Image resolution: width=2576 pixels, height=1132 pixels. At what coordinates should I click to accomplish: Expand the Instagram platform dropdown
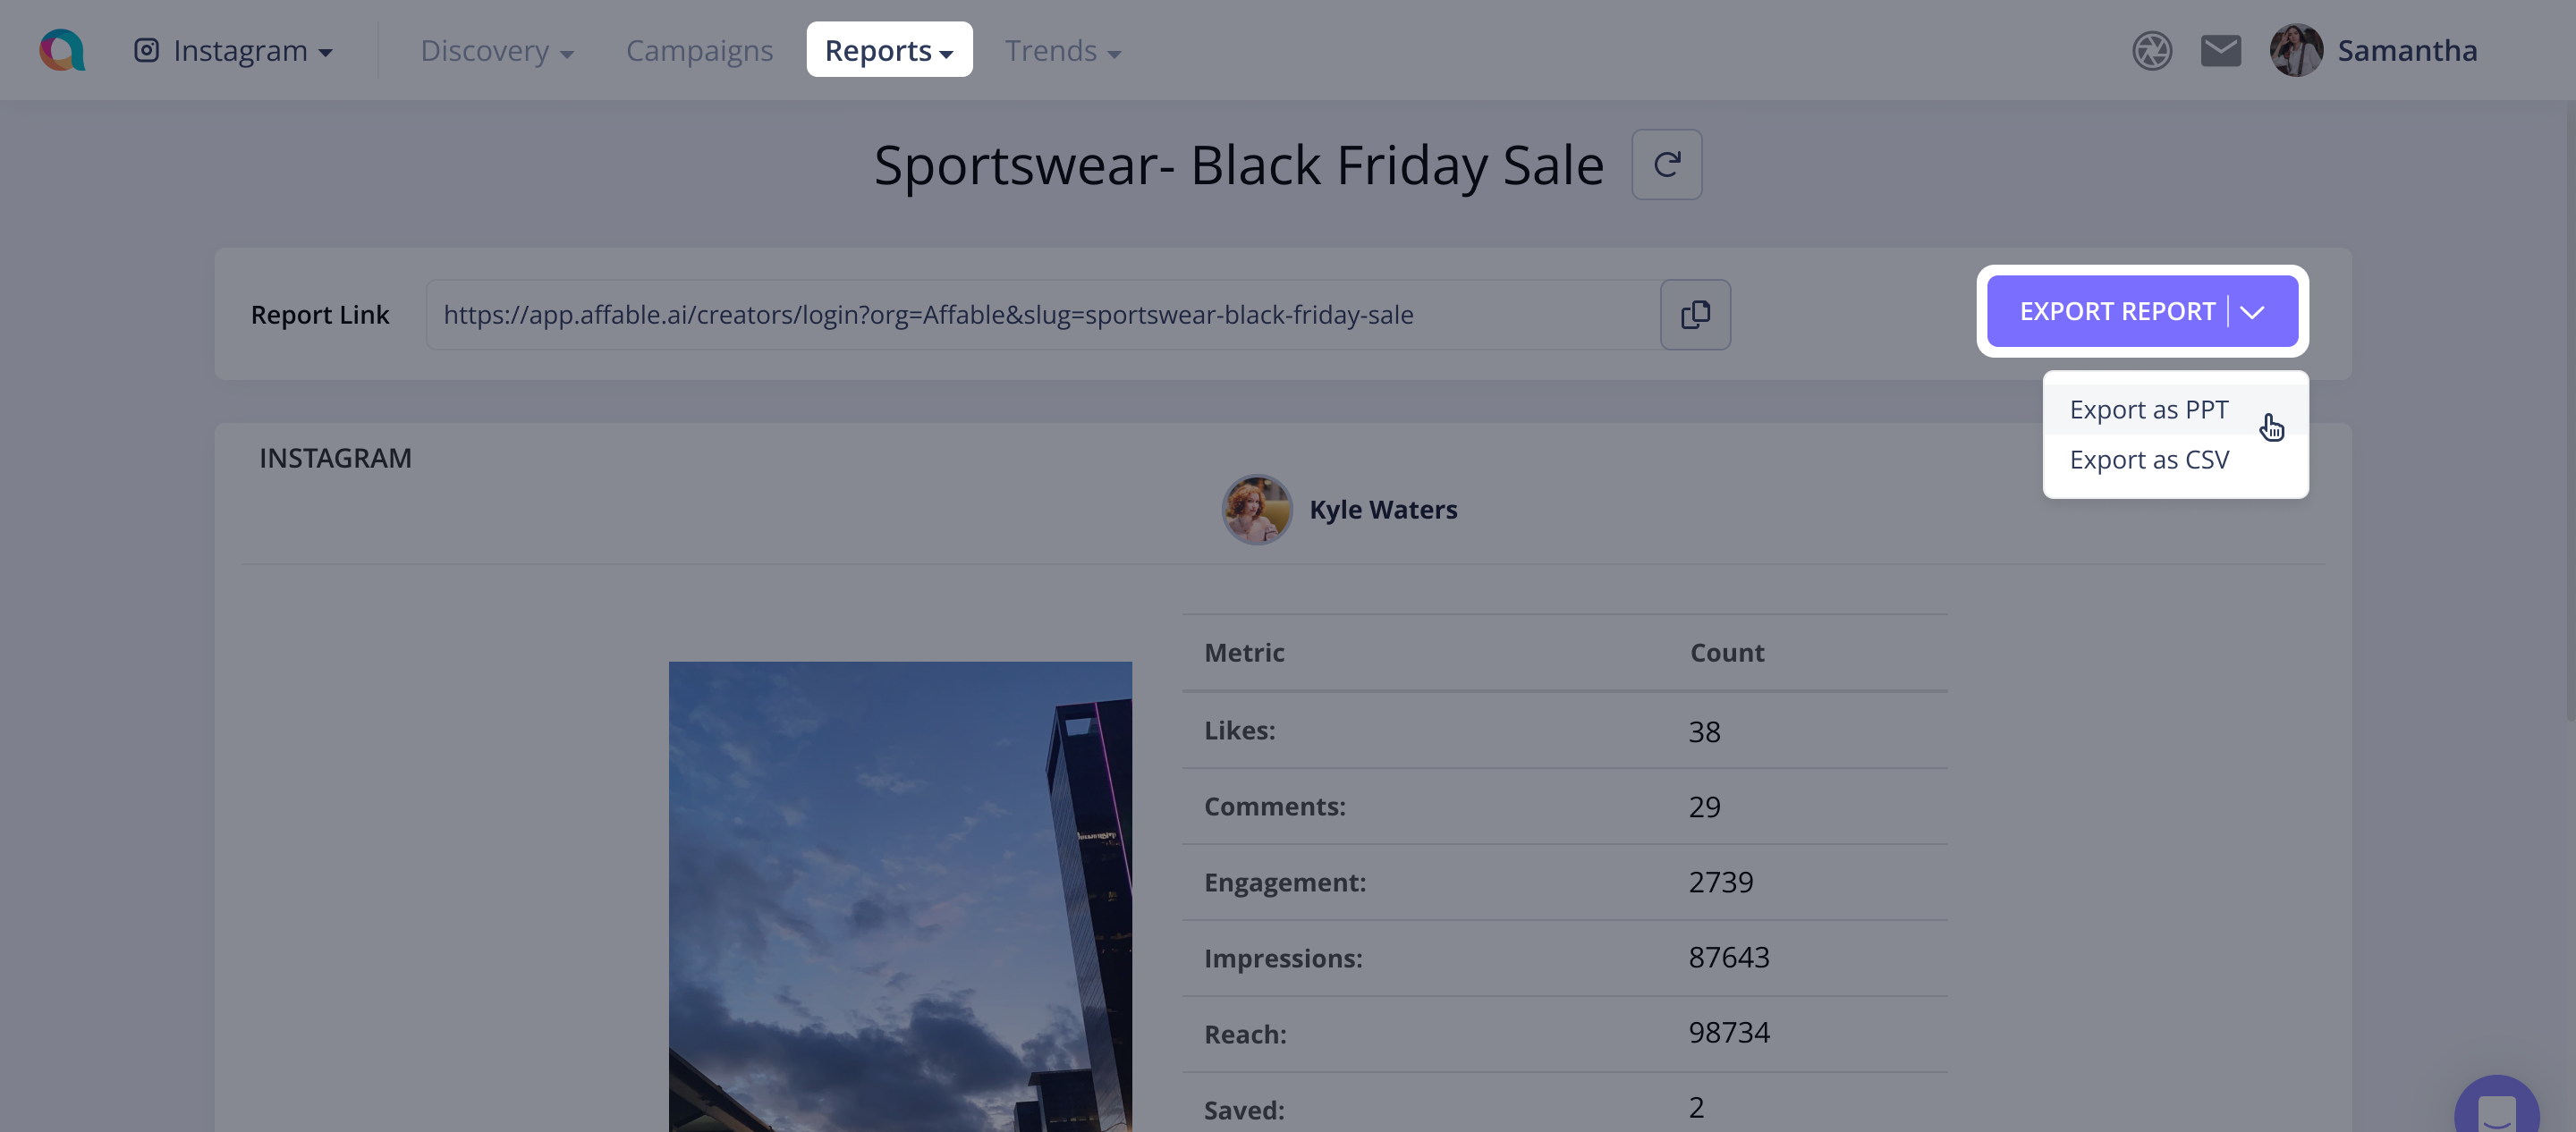click(325, 53)
